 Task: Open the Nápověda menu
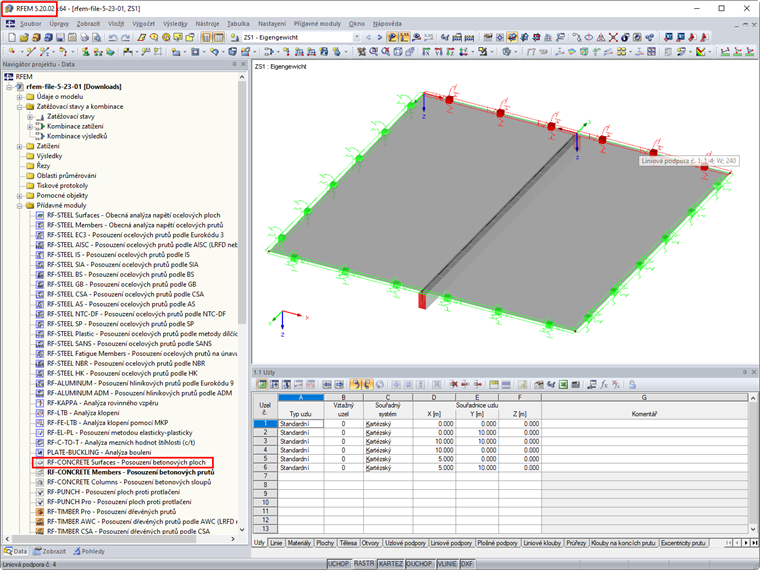pos(387,23)
